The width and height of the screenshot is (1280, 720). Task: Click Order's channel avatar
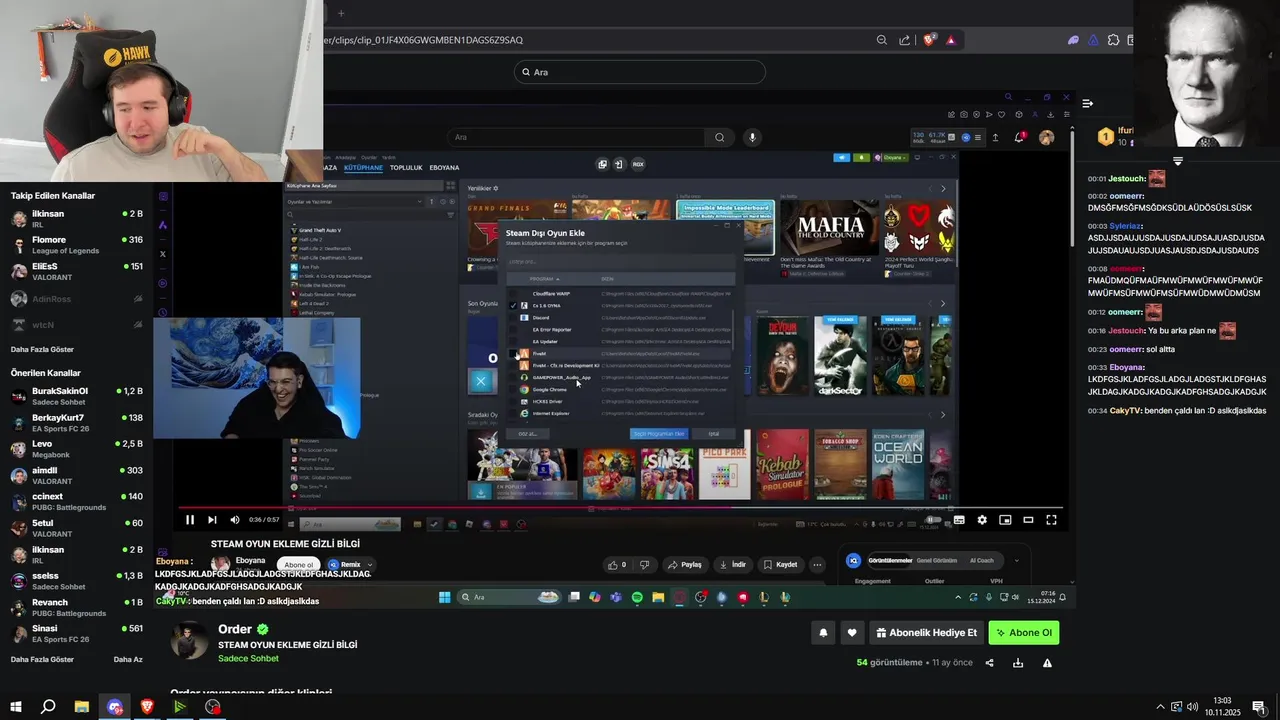coord(189,641)
